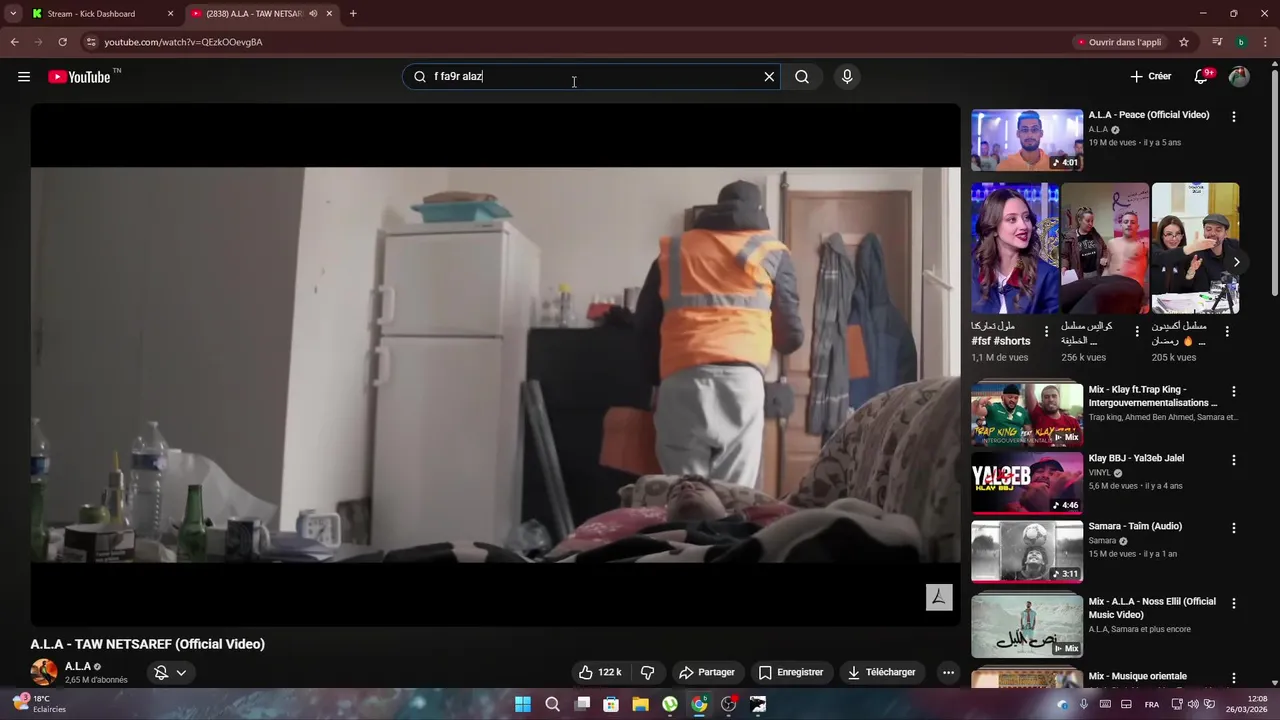
Task: Click Ouvrir dans l'appli chip
Action: tap(1119, 42)
